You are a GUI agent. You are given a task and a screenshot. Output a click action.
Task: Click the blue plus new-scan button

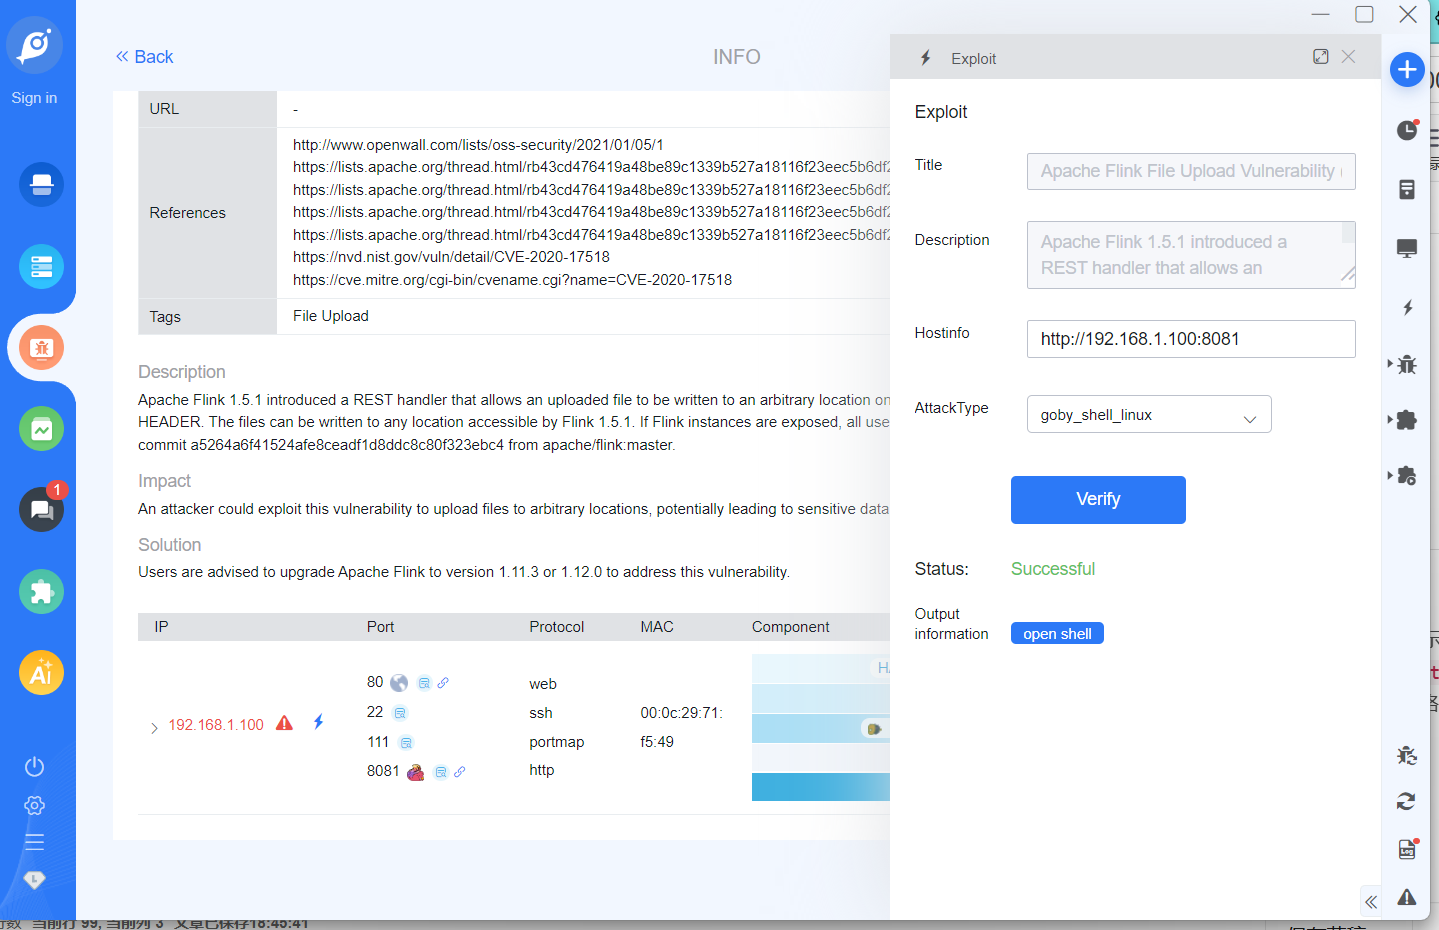pyautogui.click(x=1407, y=69)
